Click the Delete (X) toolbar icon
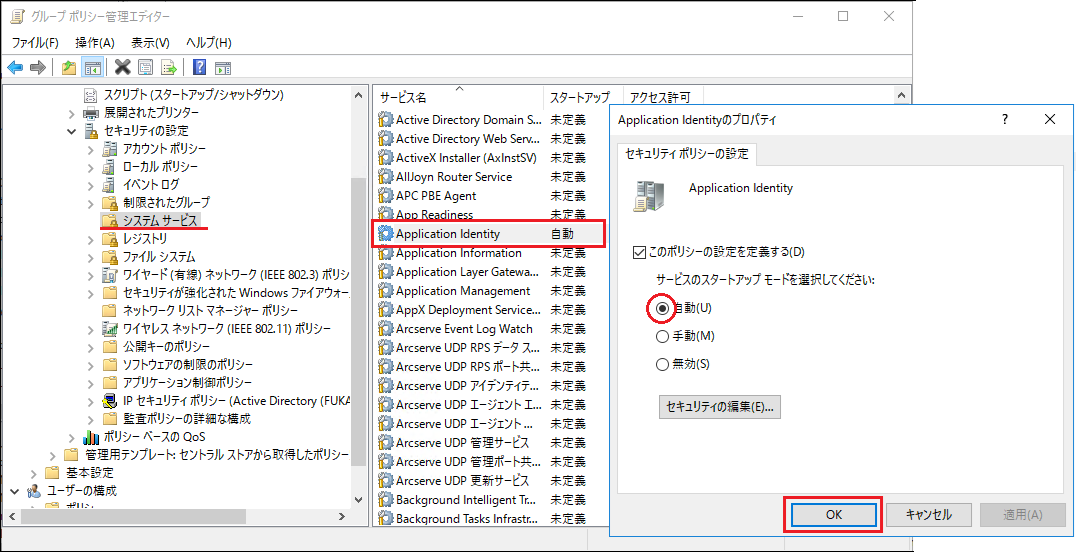The width and height of the screenshot is (1076, 552). click(123, 67)
